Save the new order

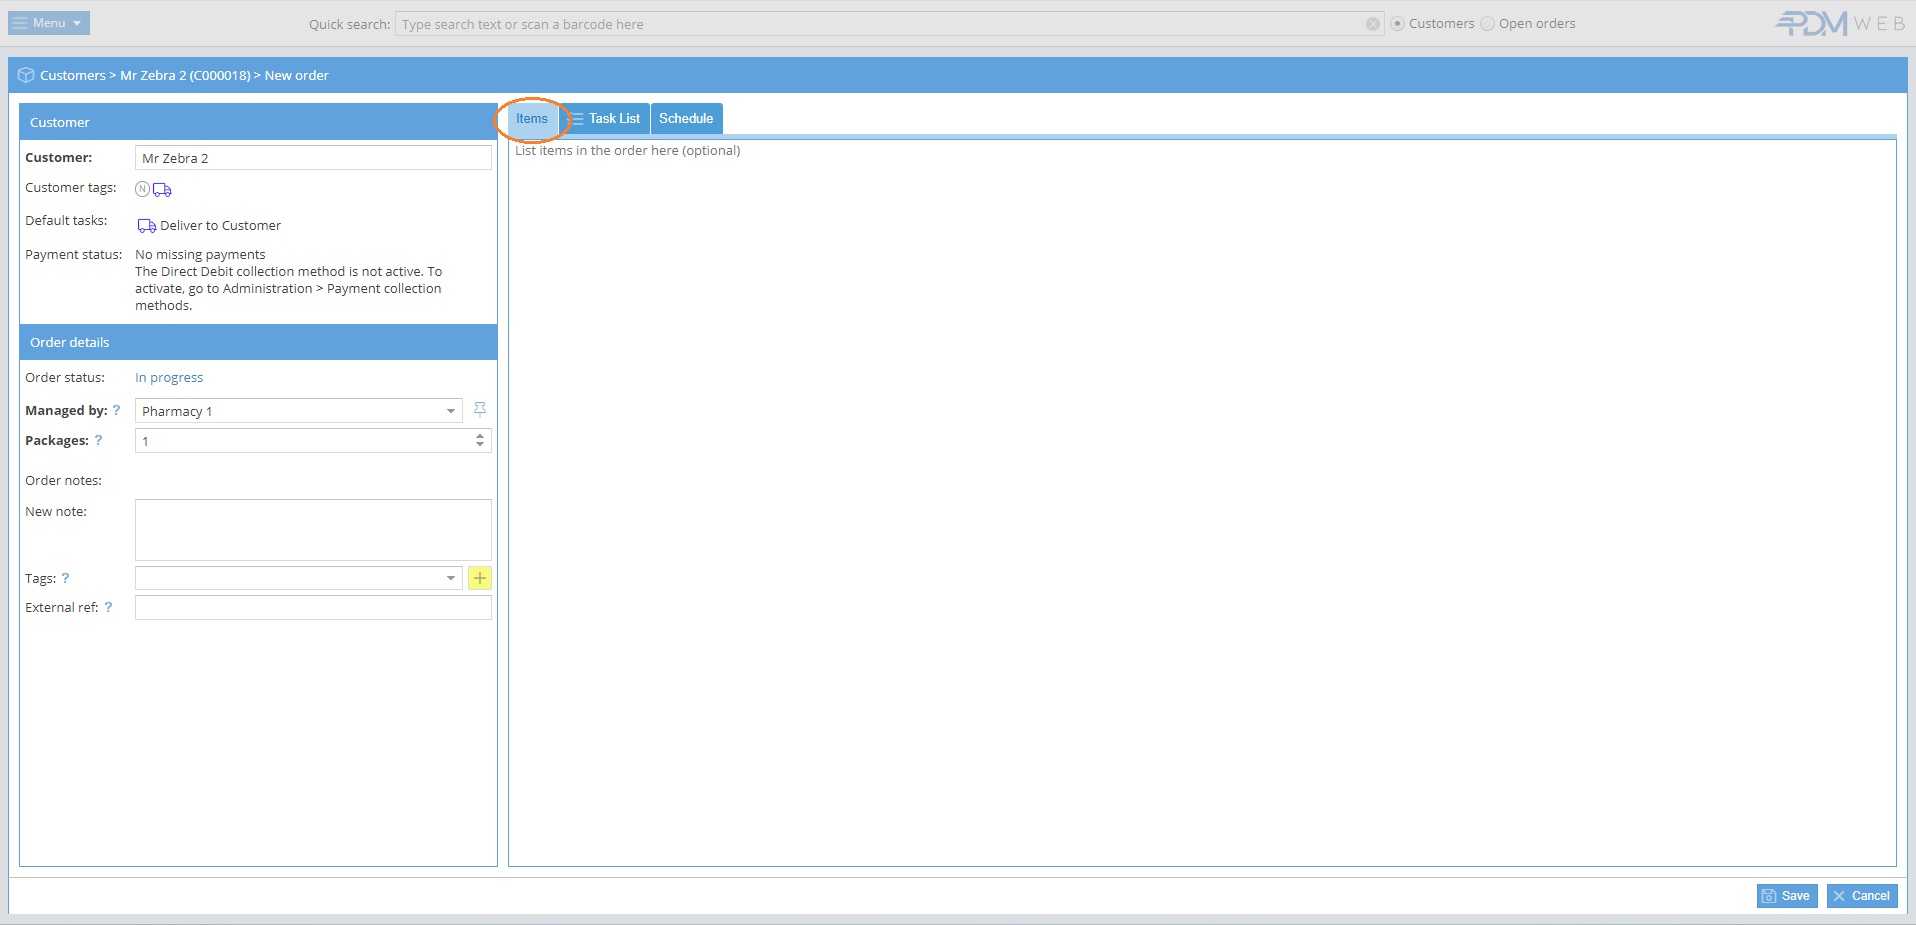1786,896
